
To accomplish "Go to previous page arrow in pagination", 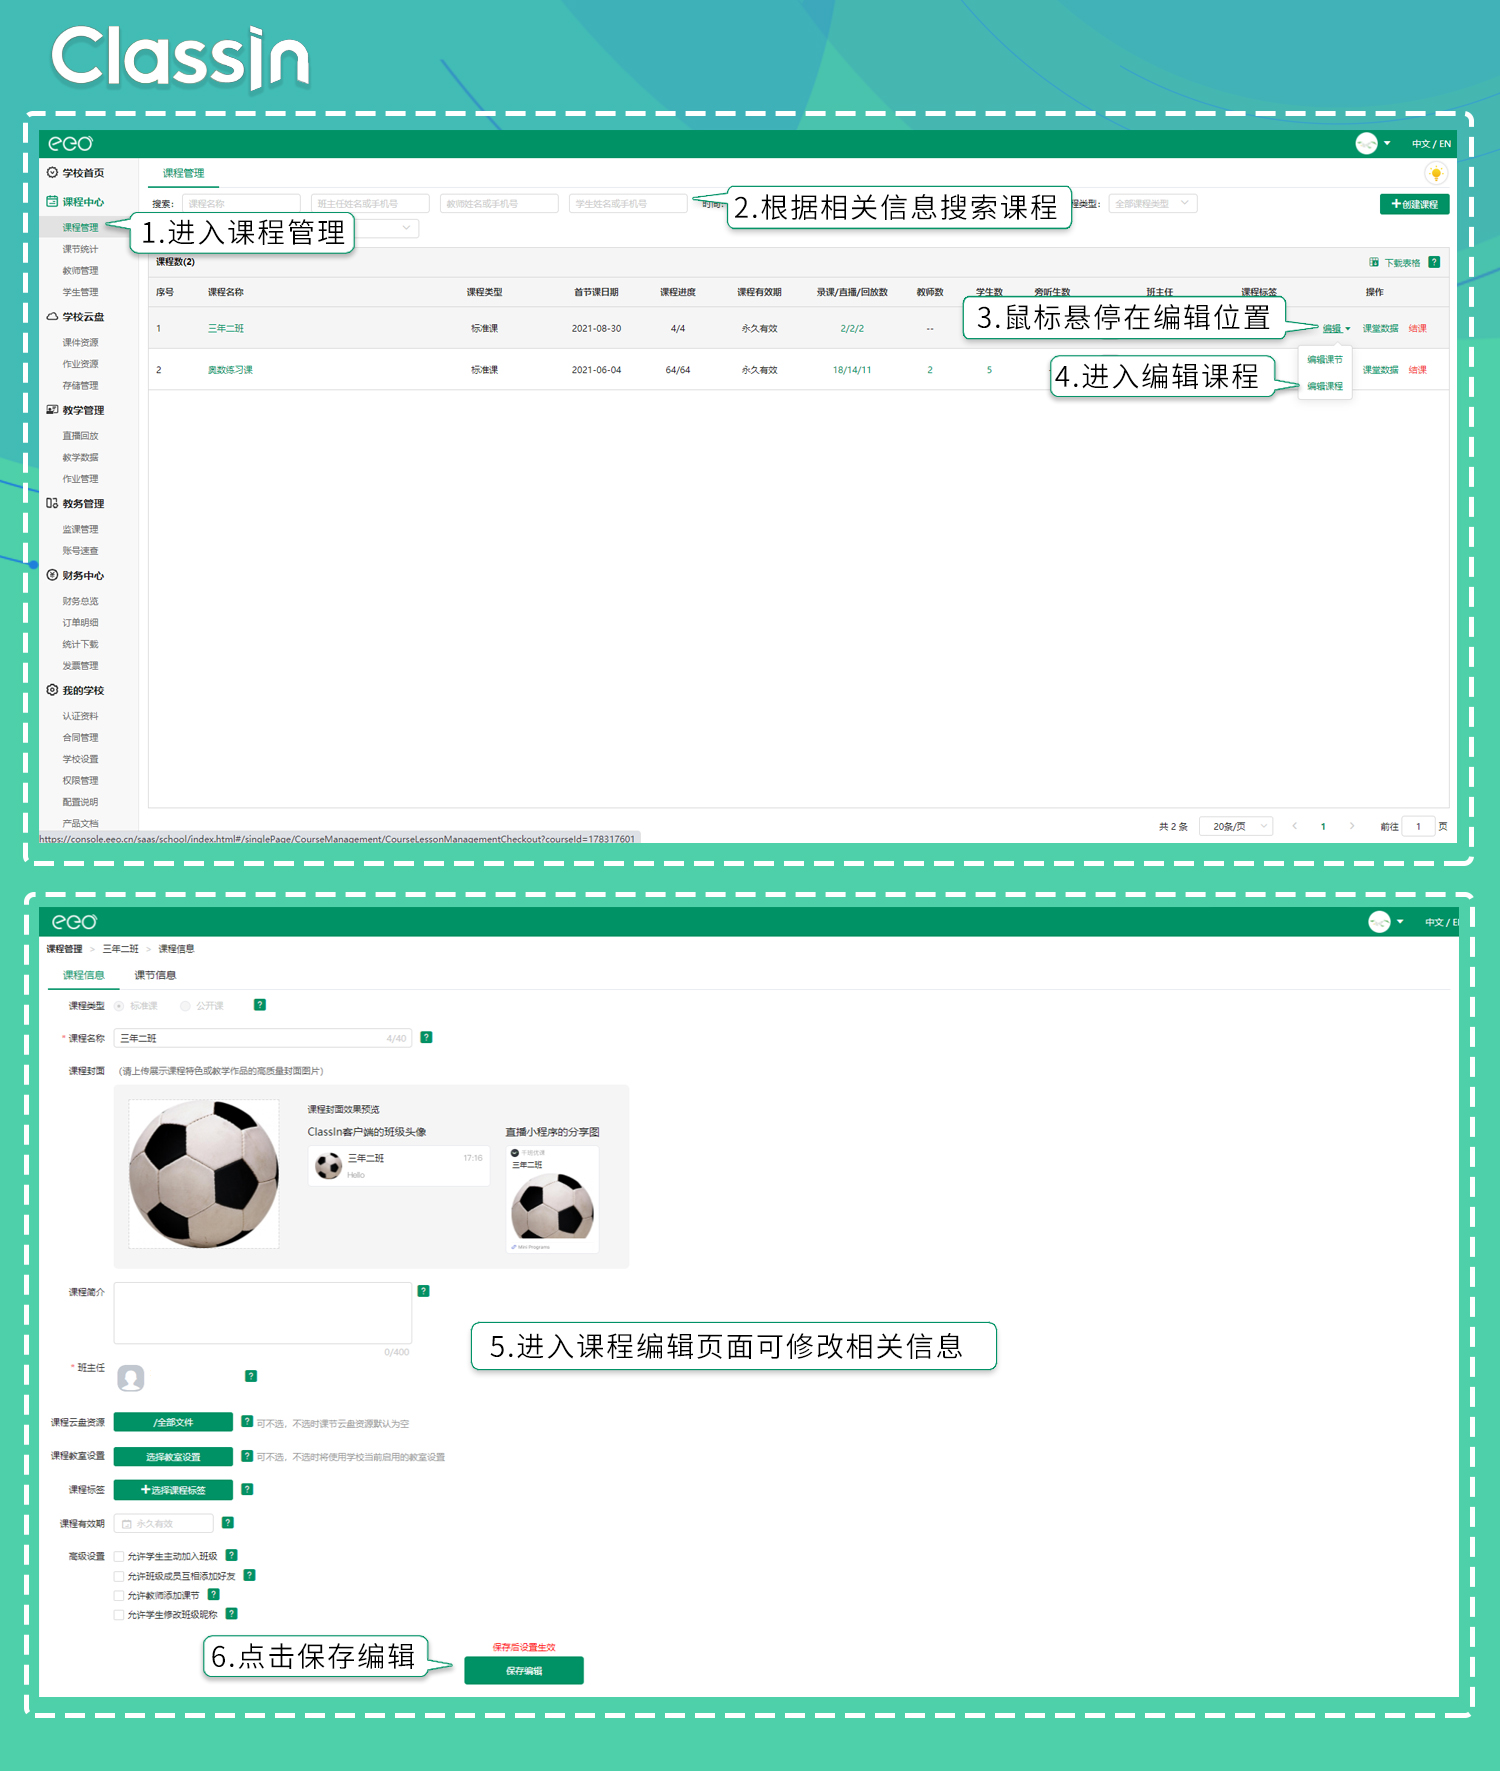I will [x=1295, y=826].
